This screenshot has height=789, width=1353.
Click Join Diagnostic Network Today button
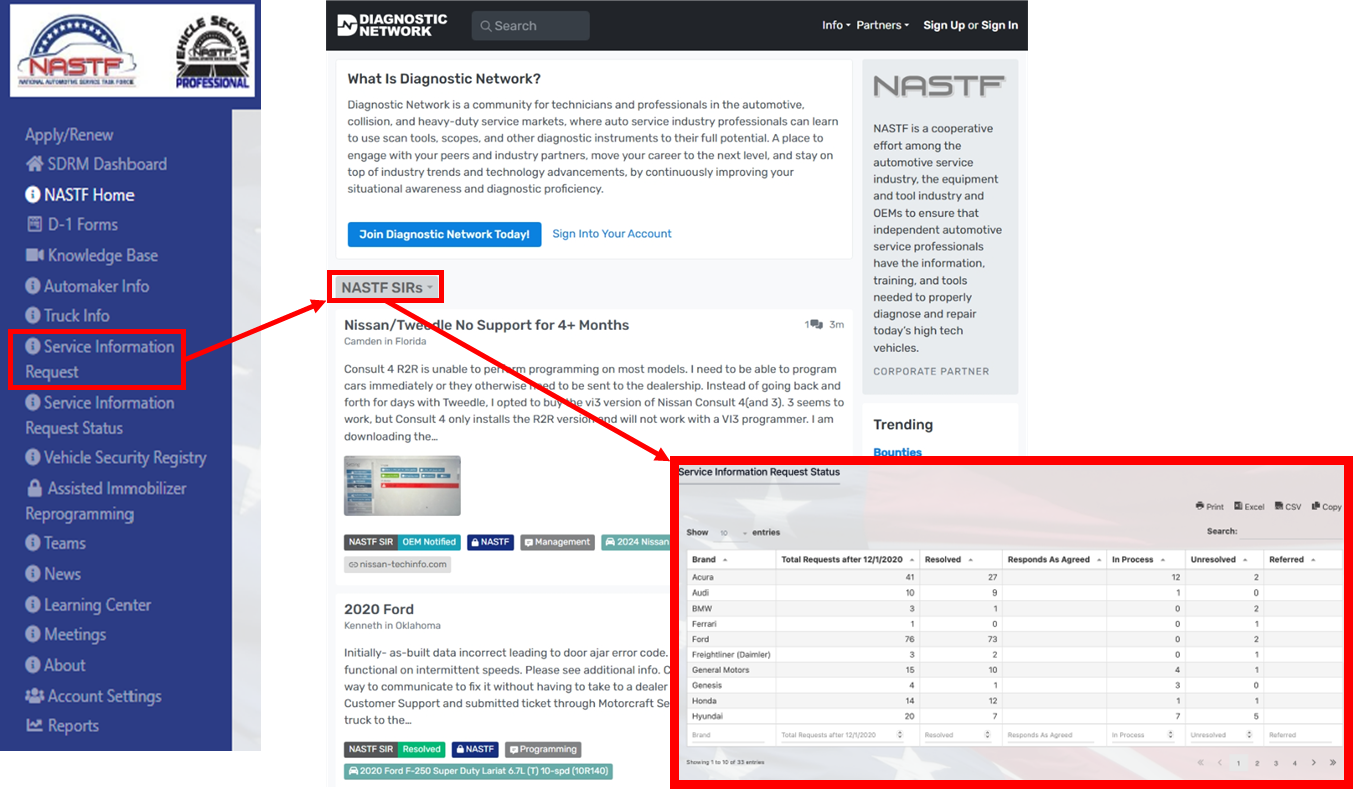(444, 234)
